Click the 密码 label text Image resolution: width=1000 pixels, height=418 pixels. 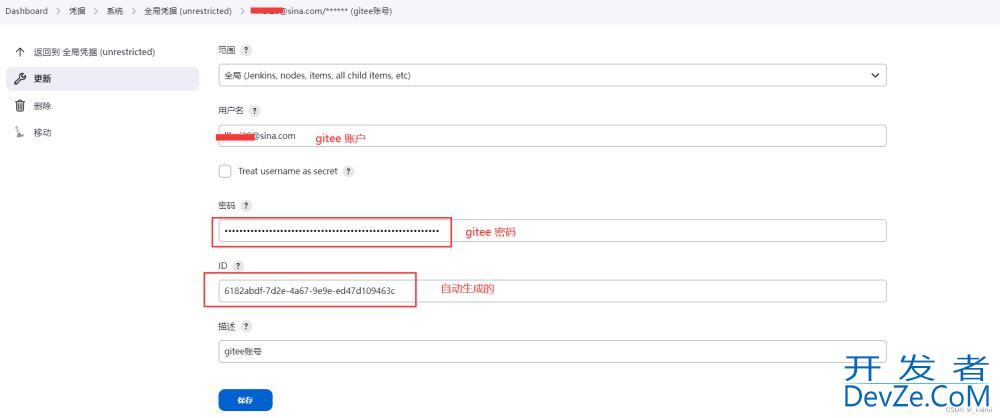227,206
